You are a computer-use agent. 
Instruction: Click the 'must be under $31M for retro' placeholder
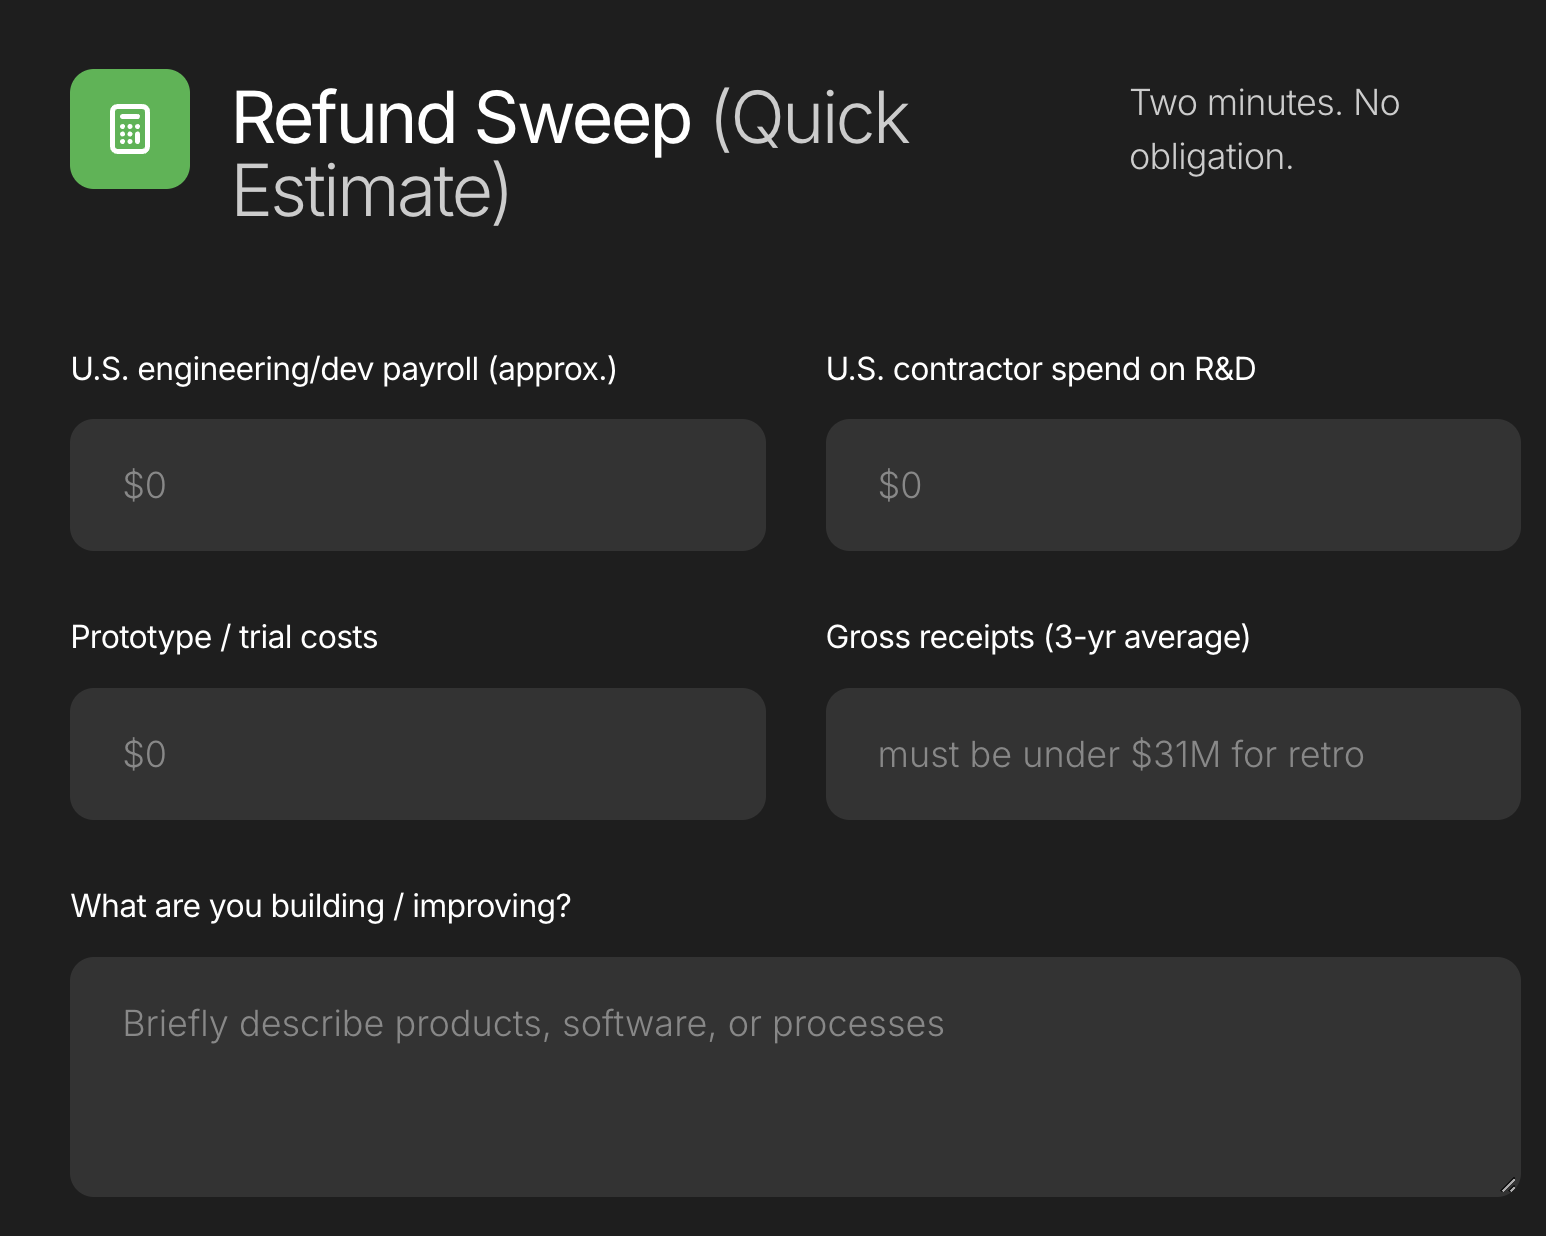(x=1121, y=754)
